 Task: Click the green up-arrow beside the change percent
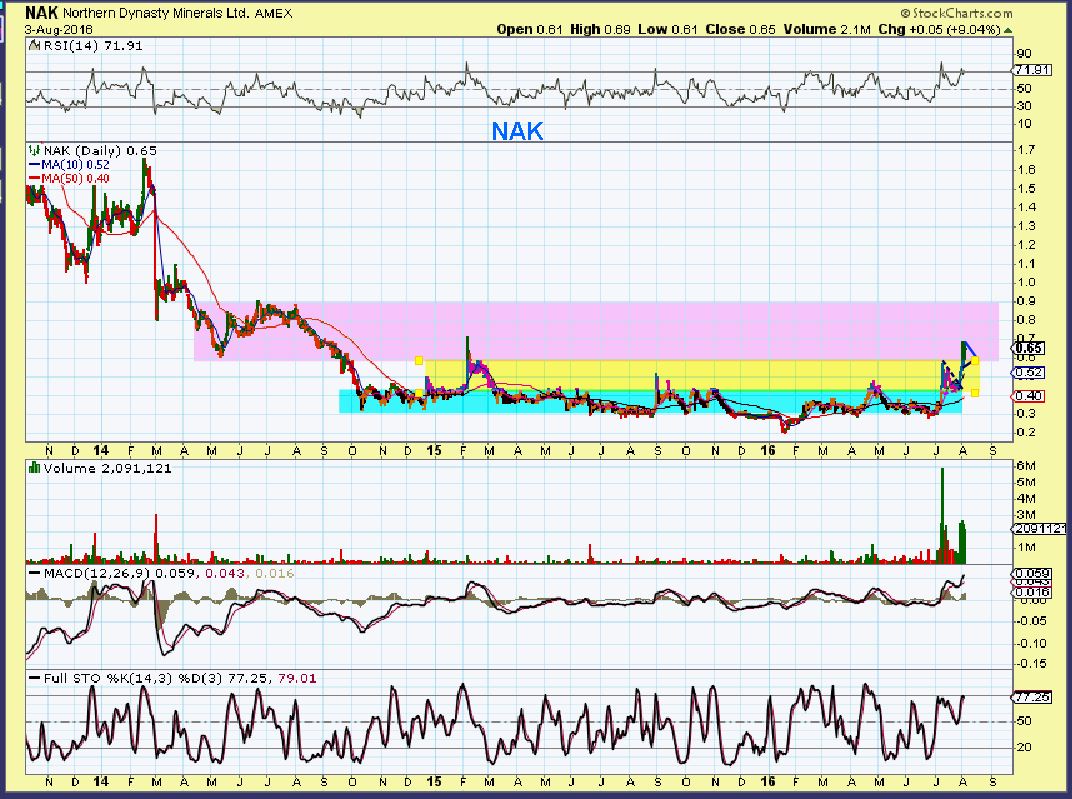[1008, 30]
